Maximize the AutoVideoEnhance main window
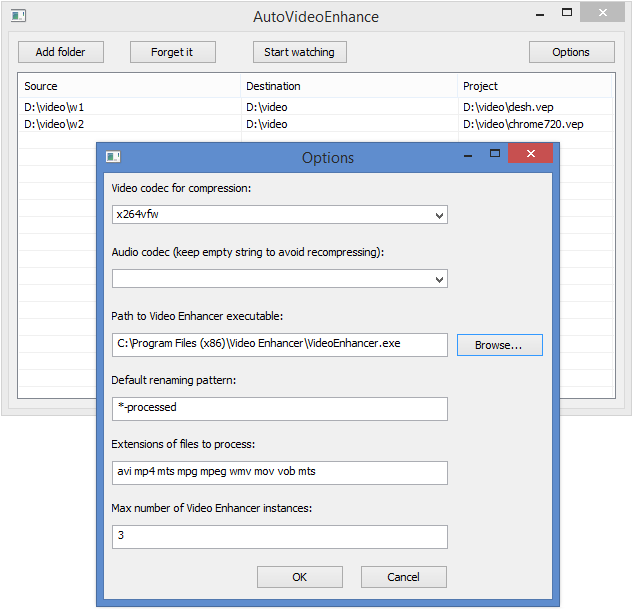This screenshot has height=609, width=632. coord(567,12)
